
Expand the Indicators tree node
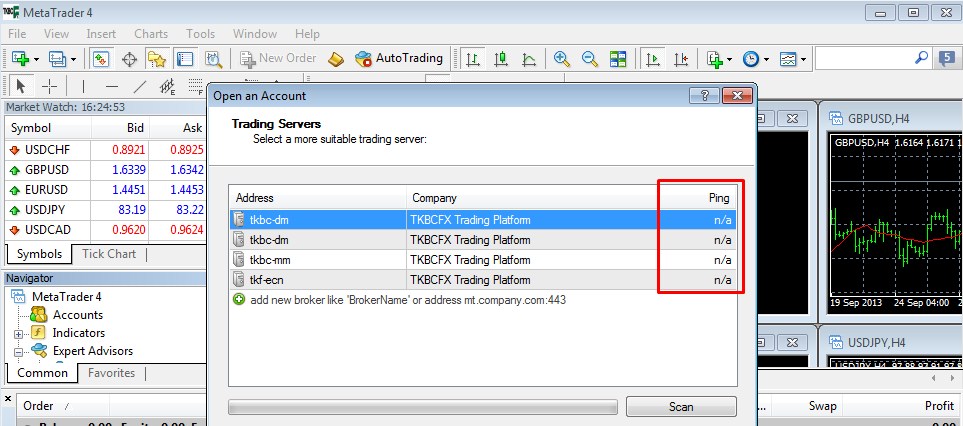pos(18,335)
